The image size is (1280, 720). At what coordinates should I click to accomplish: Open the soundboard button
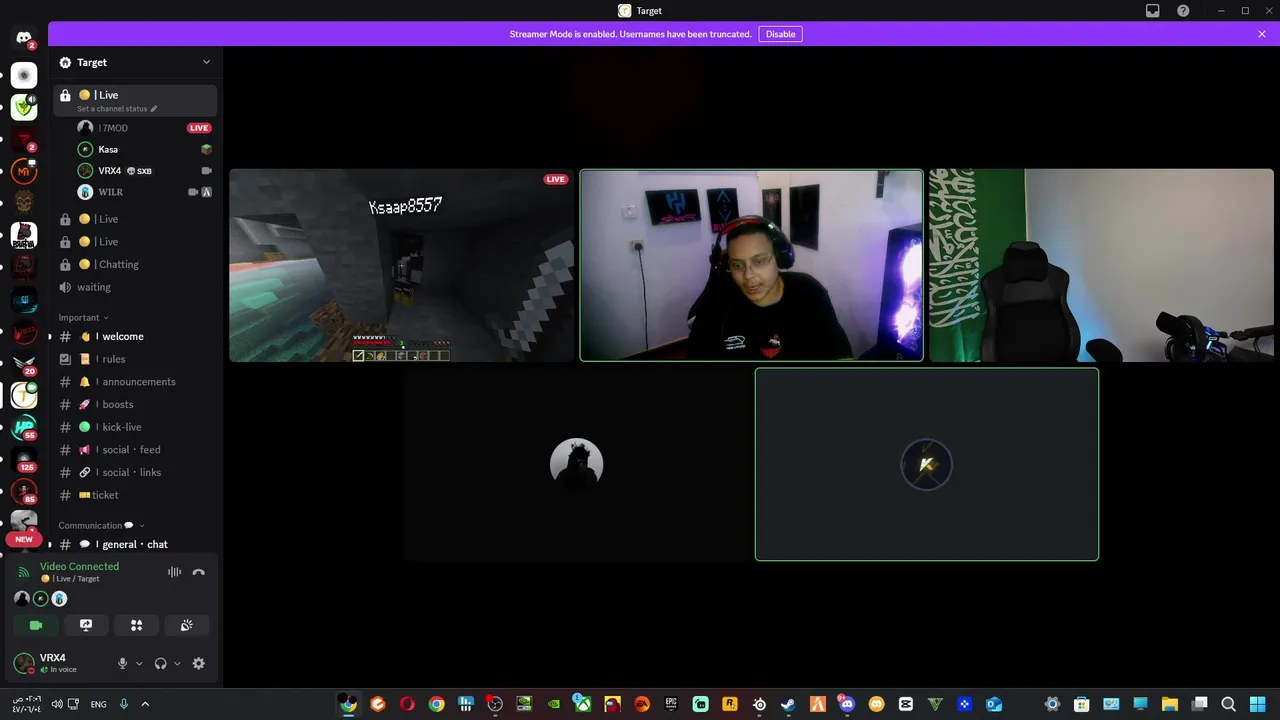(186, 625)
